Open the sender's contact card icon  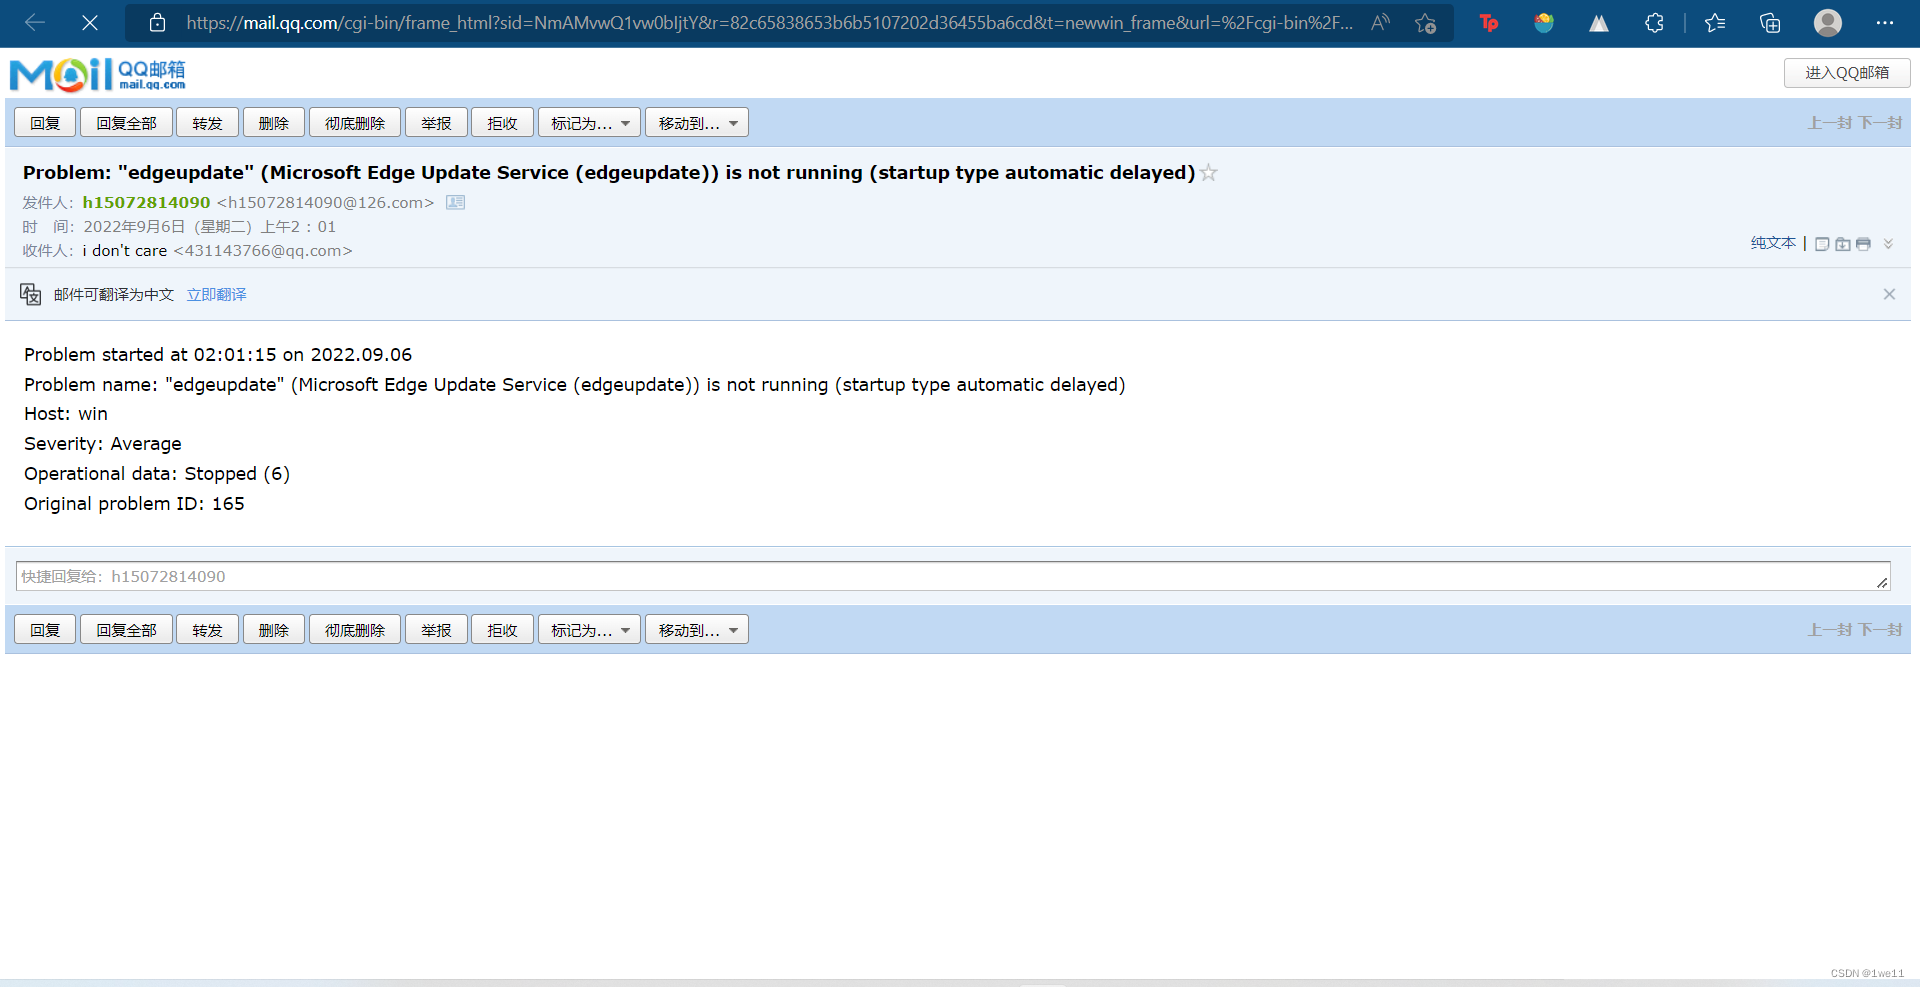[455, 202]
